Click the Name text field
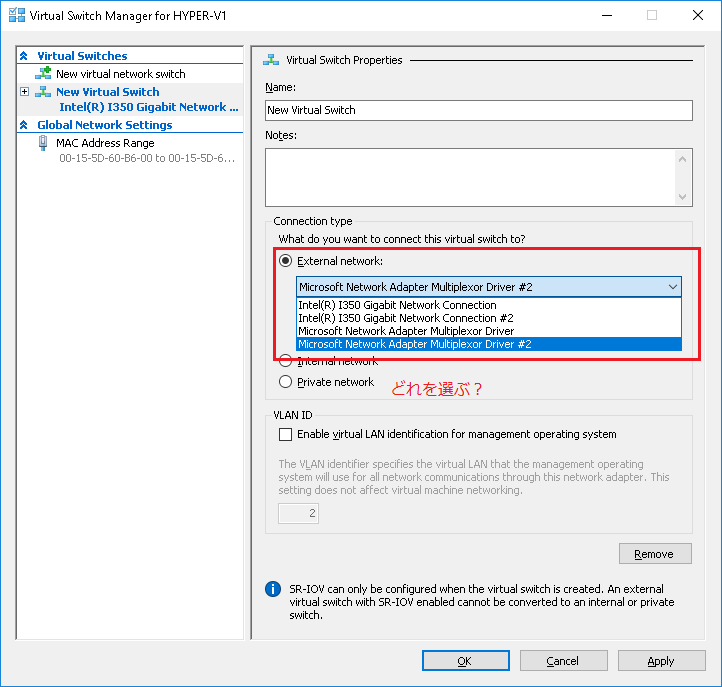This screenshot has height=687, width=722. coord(478,111)
